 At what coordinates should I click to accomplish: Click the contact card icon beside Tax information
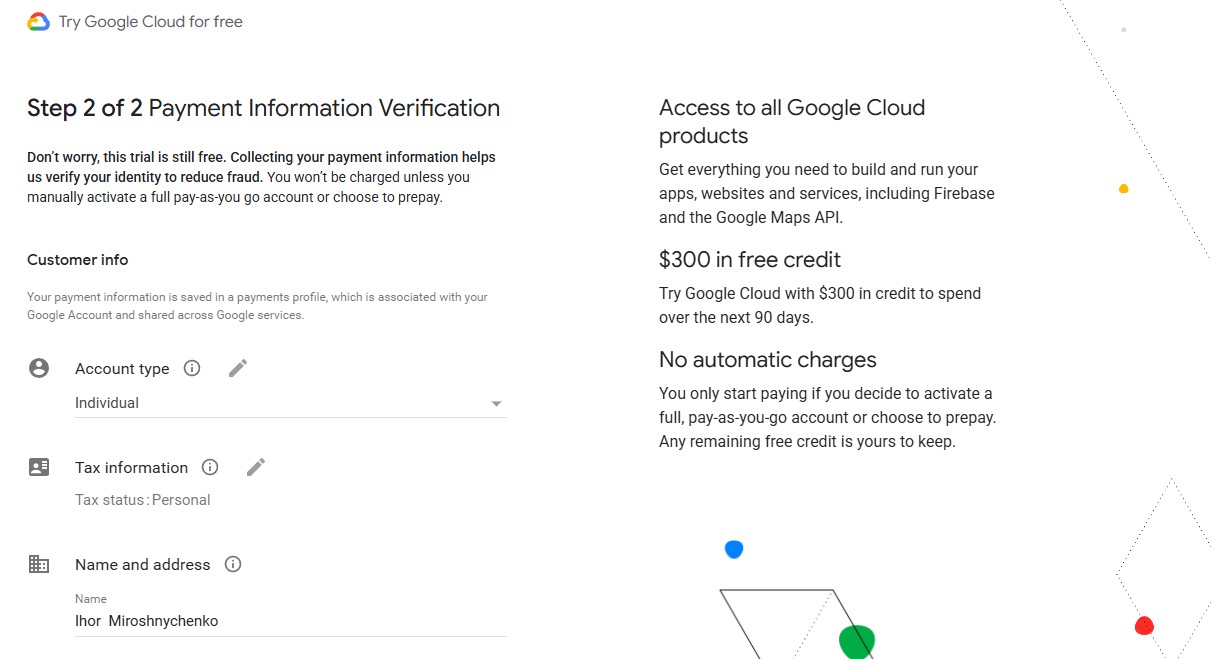tap(38, 466)
